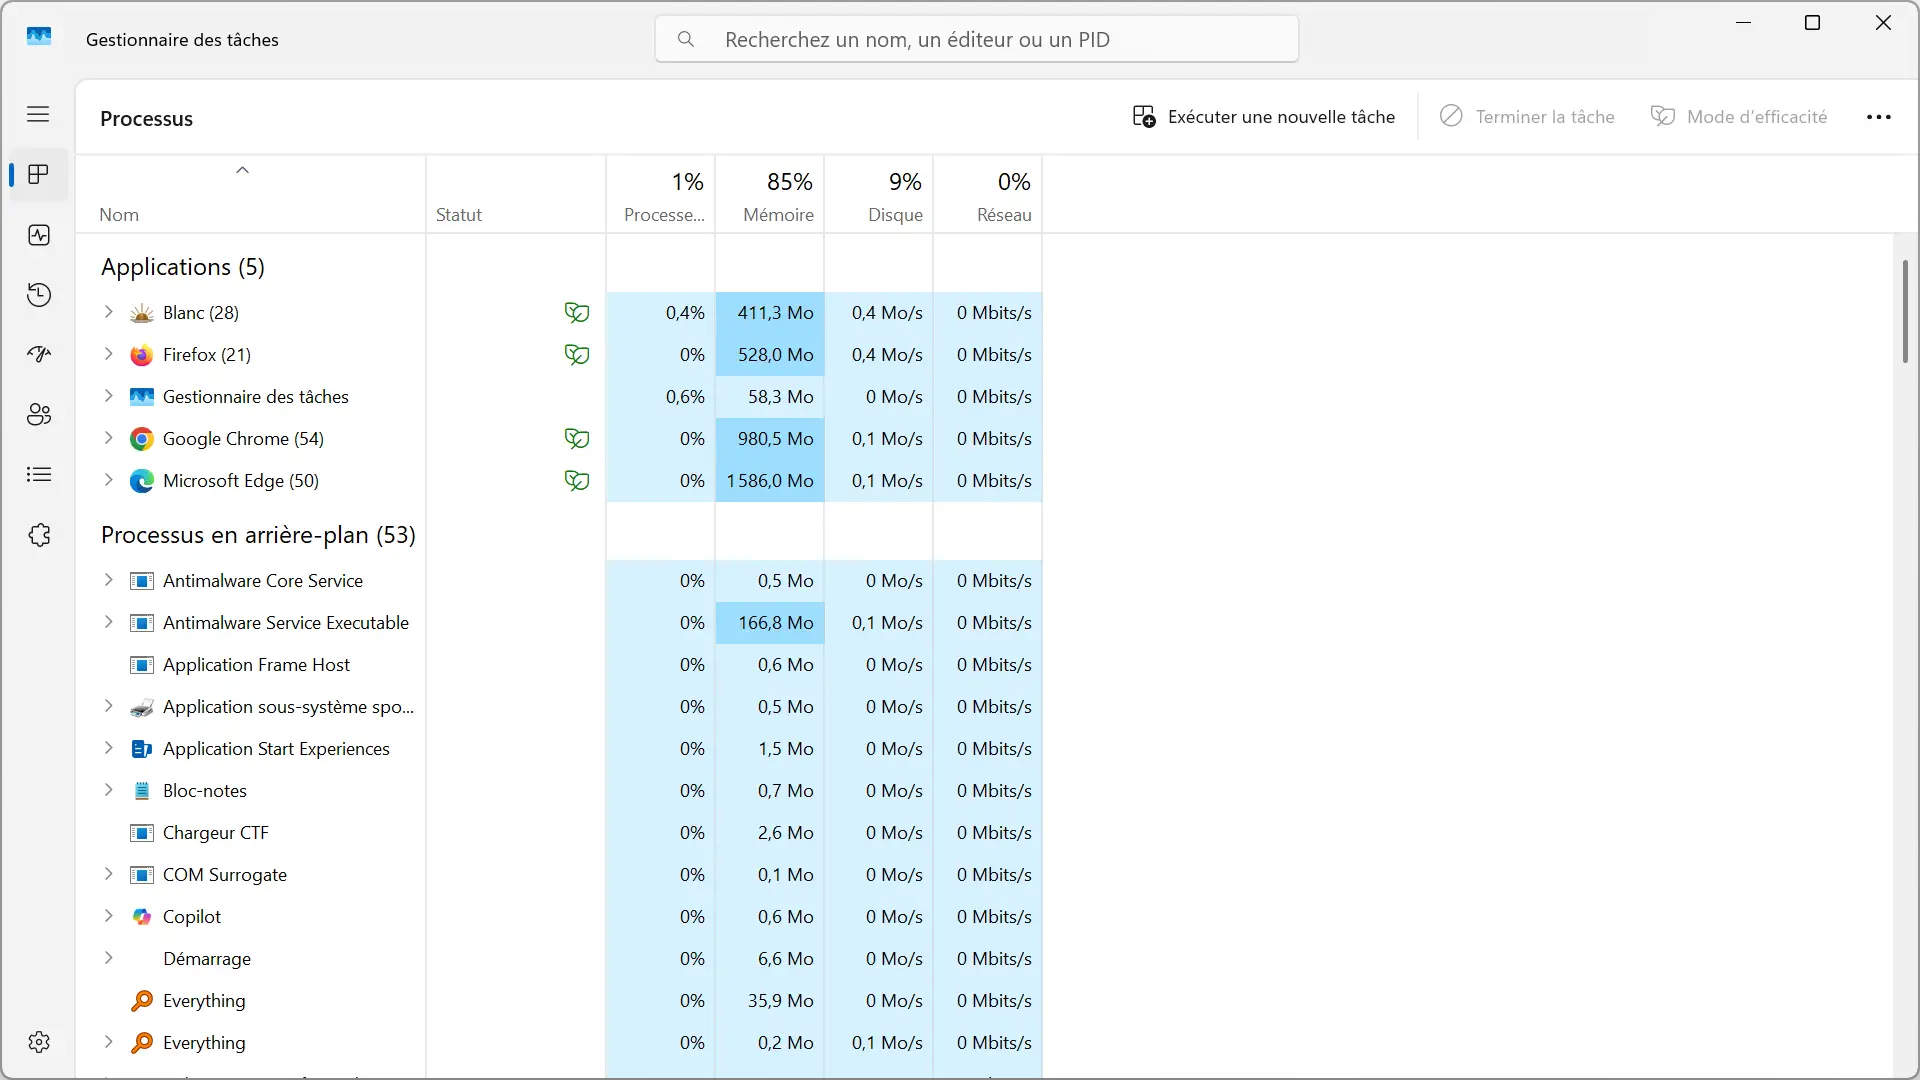The image size is (1920, 1080).
Task: Sort by the Disque column header
Action: pyautogui.click(x=879, y=195)
